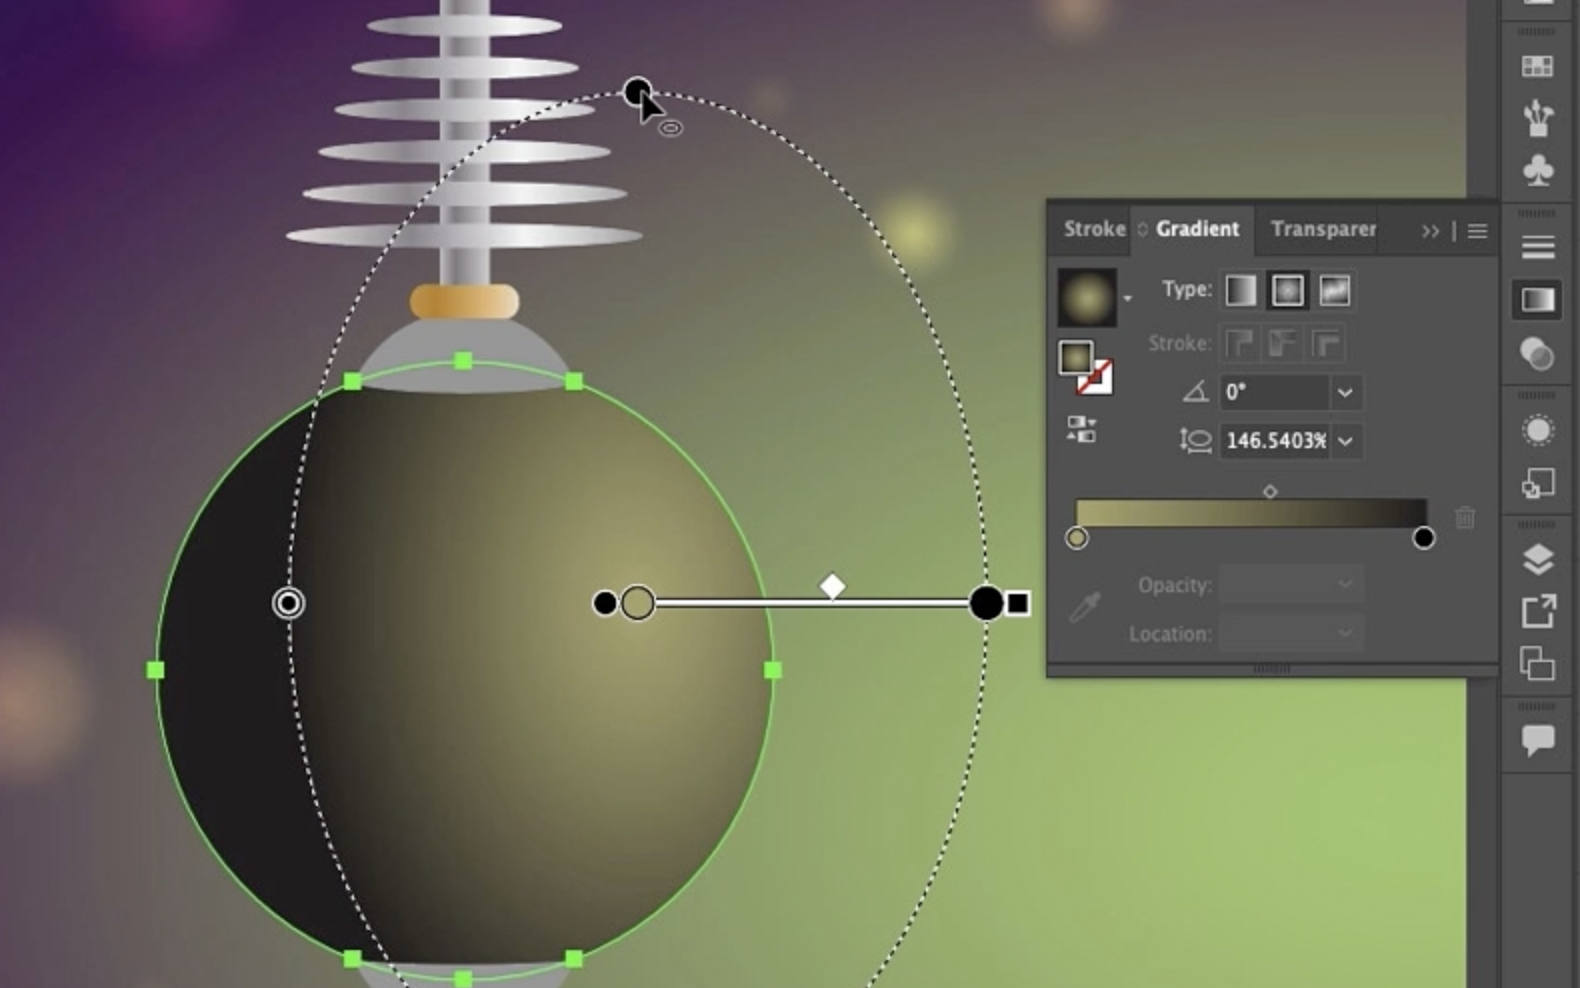Select Linear Gradient type

pos(1240,291)
